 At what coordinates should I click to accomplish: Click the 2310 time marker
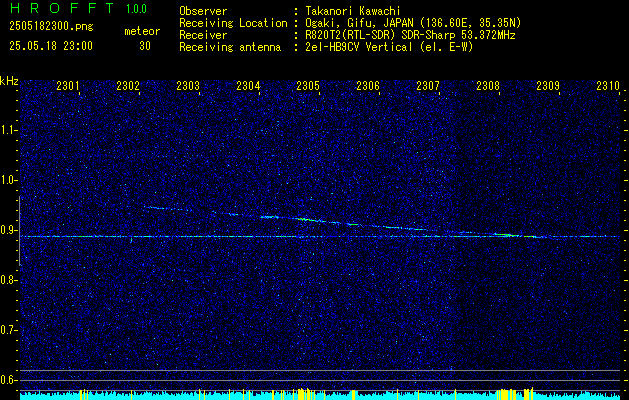(608, 85)
